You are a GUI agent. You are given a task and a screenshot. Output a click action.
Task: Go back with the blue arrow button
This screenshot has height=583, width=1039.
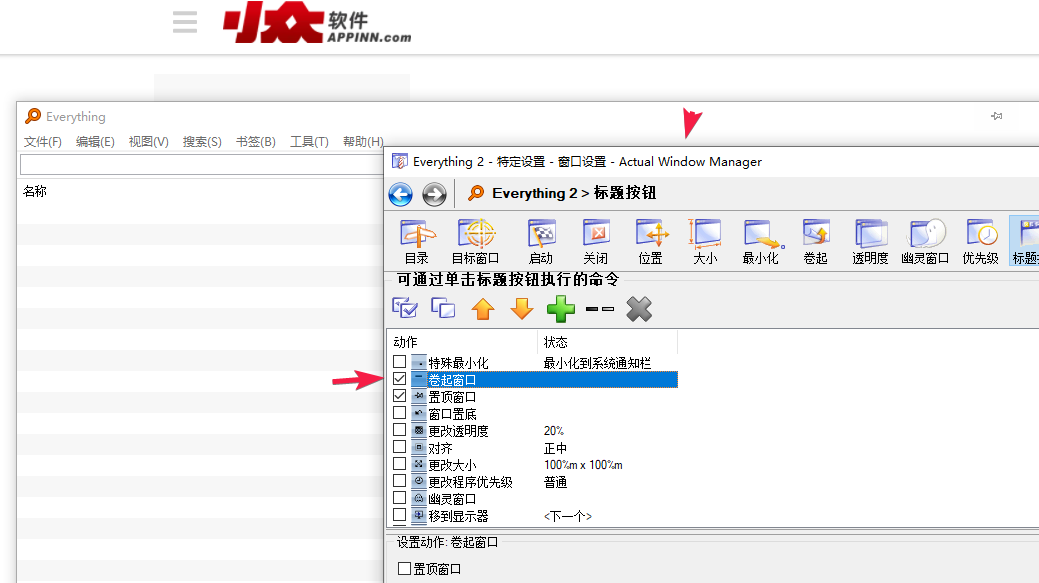click(400, 194)
